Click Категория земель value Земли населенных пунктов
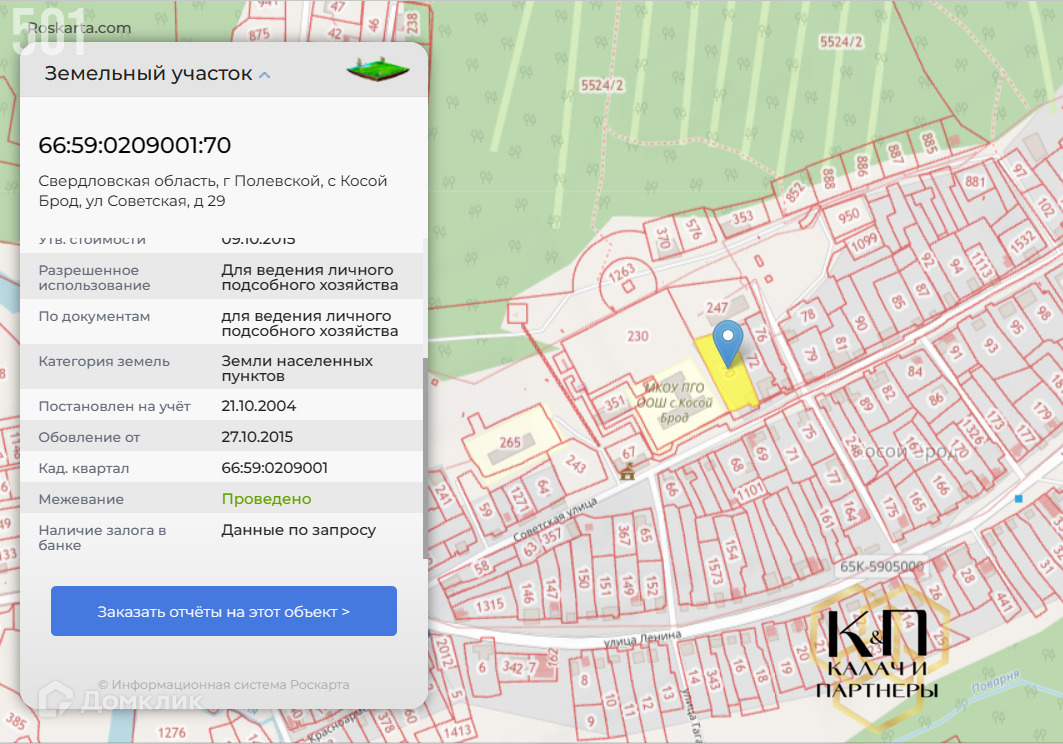This screenshot has height=744, width=1063. click(x=297, y=368)
